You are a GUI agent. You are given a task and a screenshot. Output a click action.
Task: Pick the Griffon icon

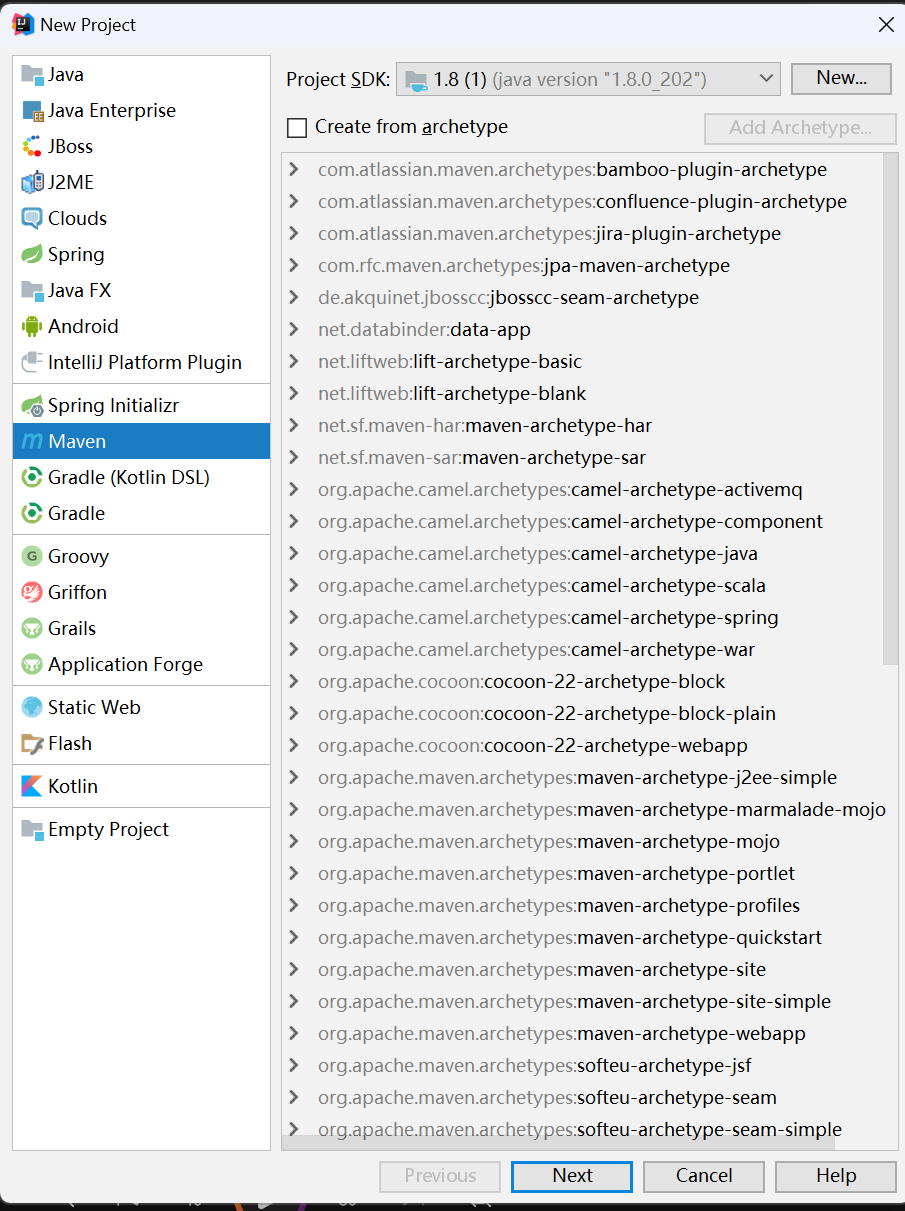coord(32,593)
